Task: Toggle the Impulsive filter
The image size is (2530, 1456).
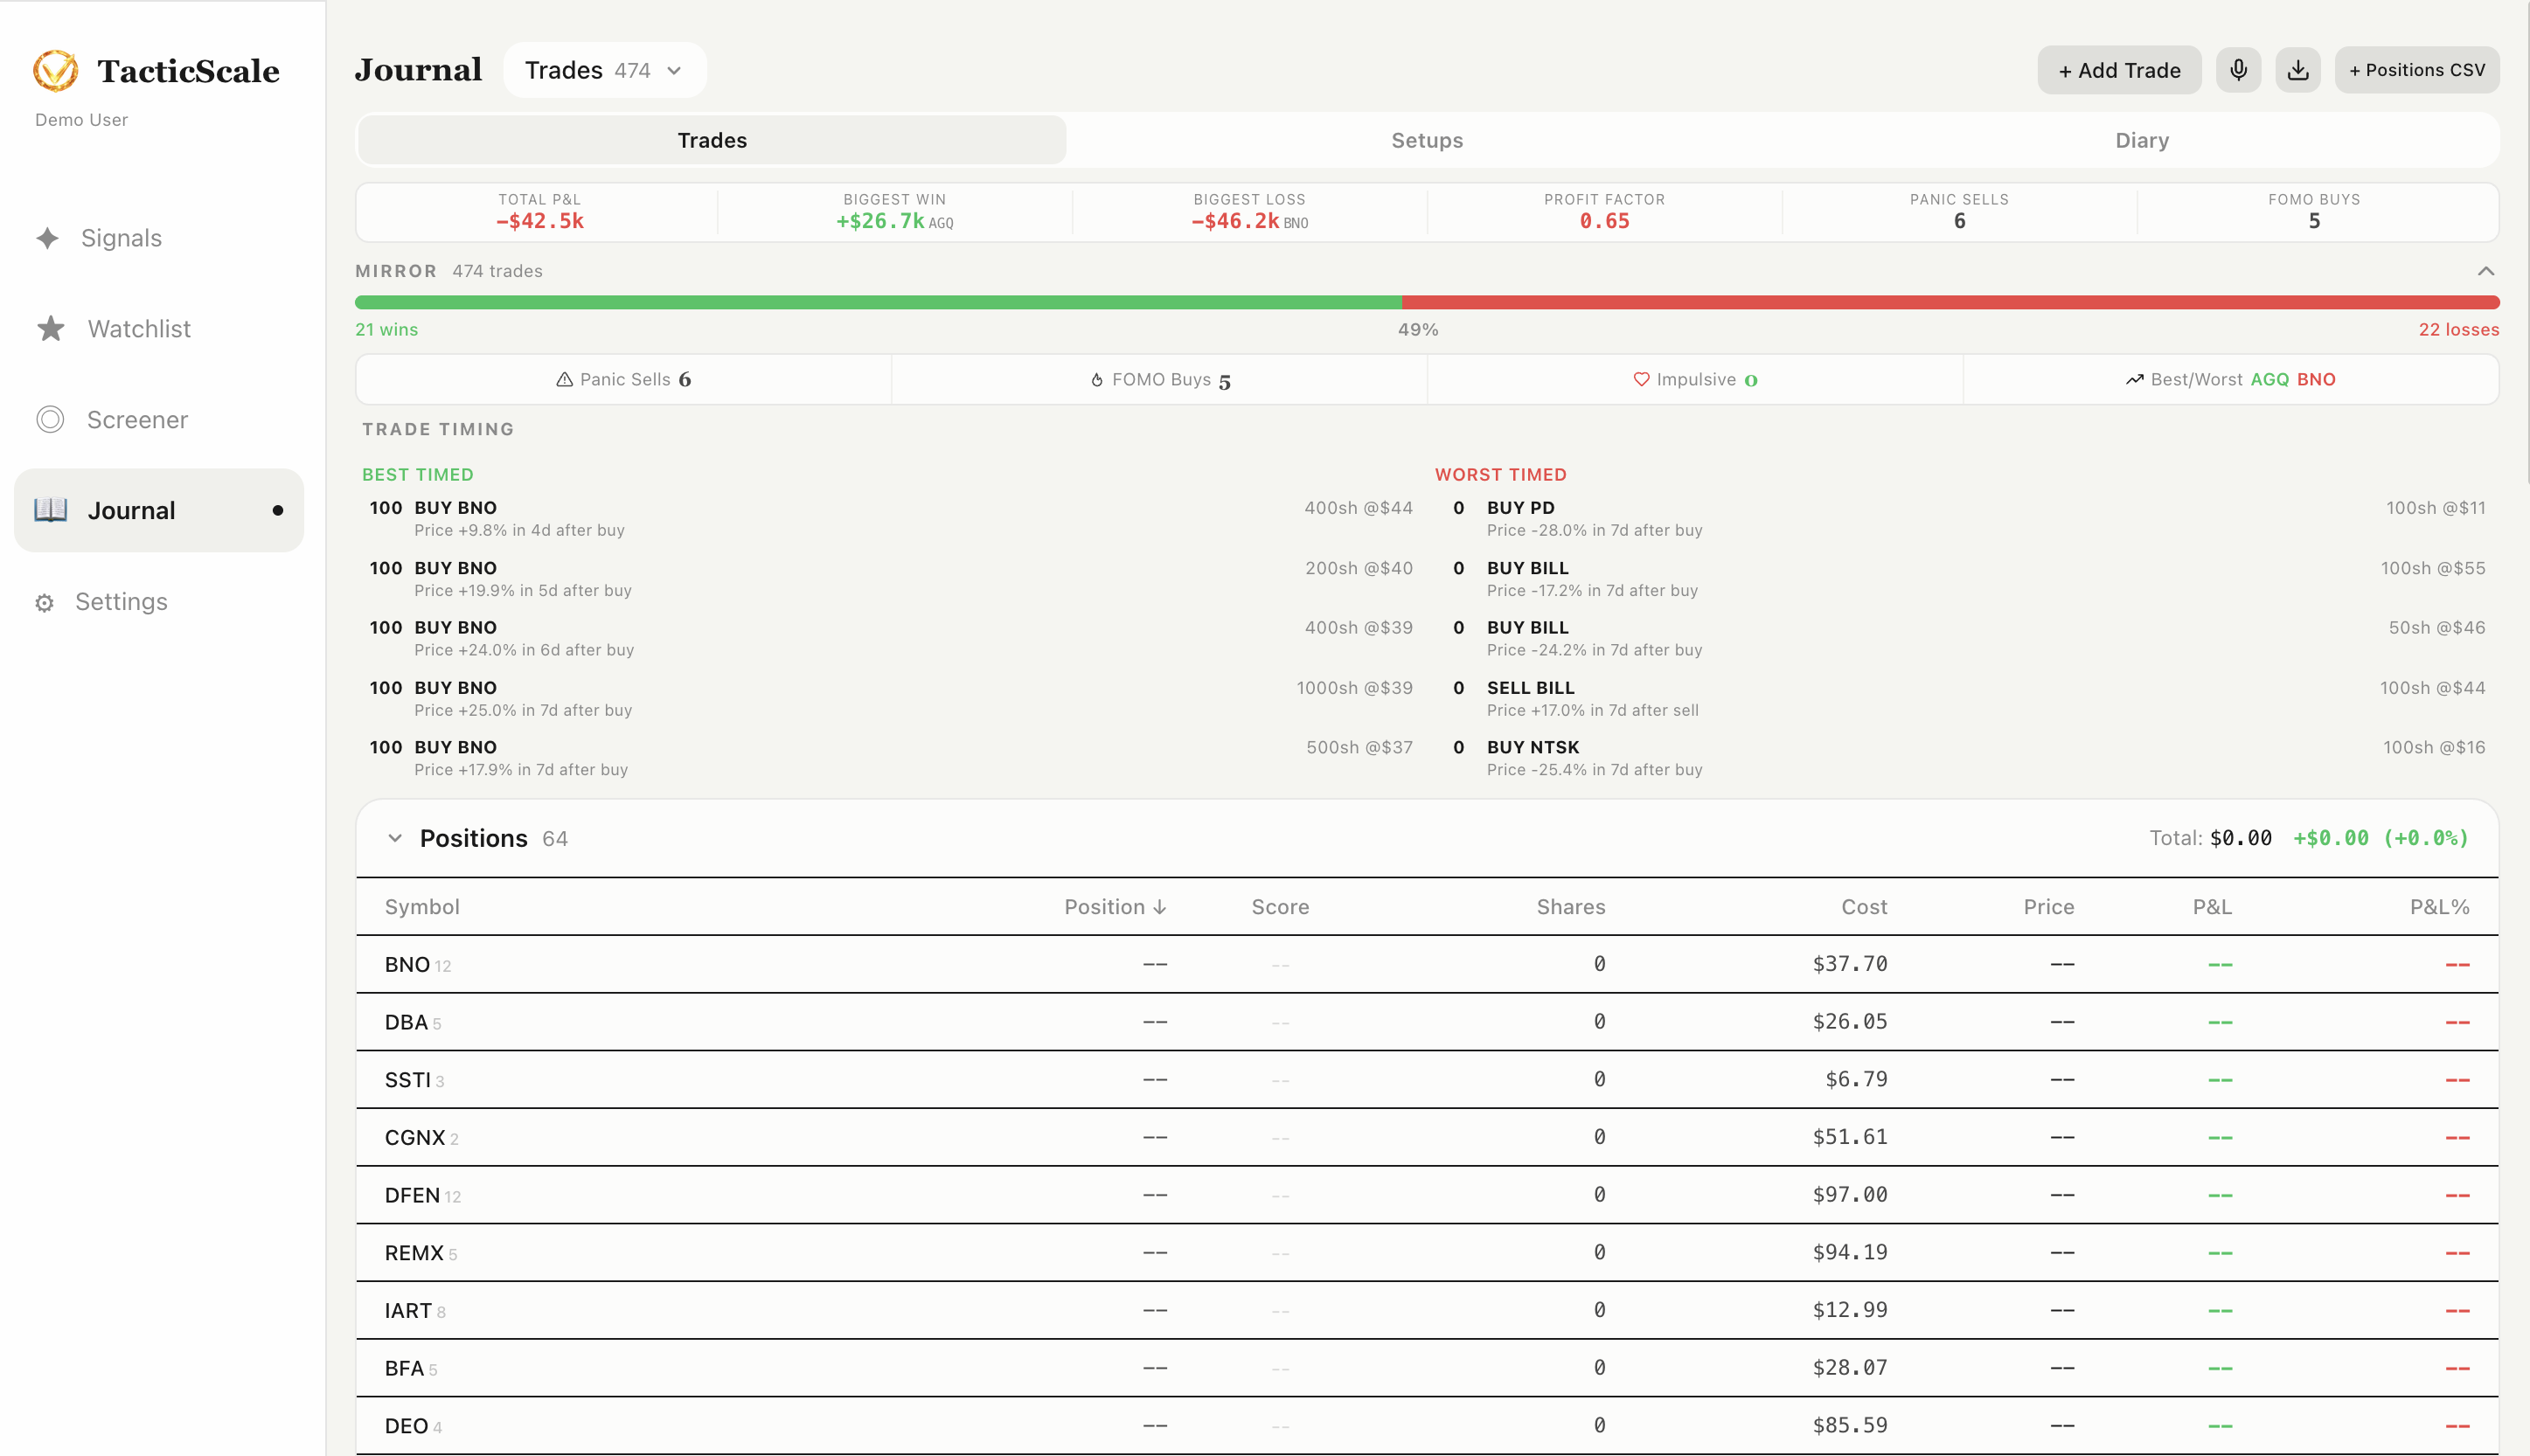Action: tap(1695, 380)
